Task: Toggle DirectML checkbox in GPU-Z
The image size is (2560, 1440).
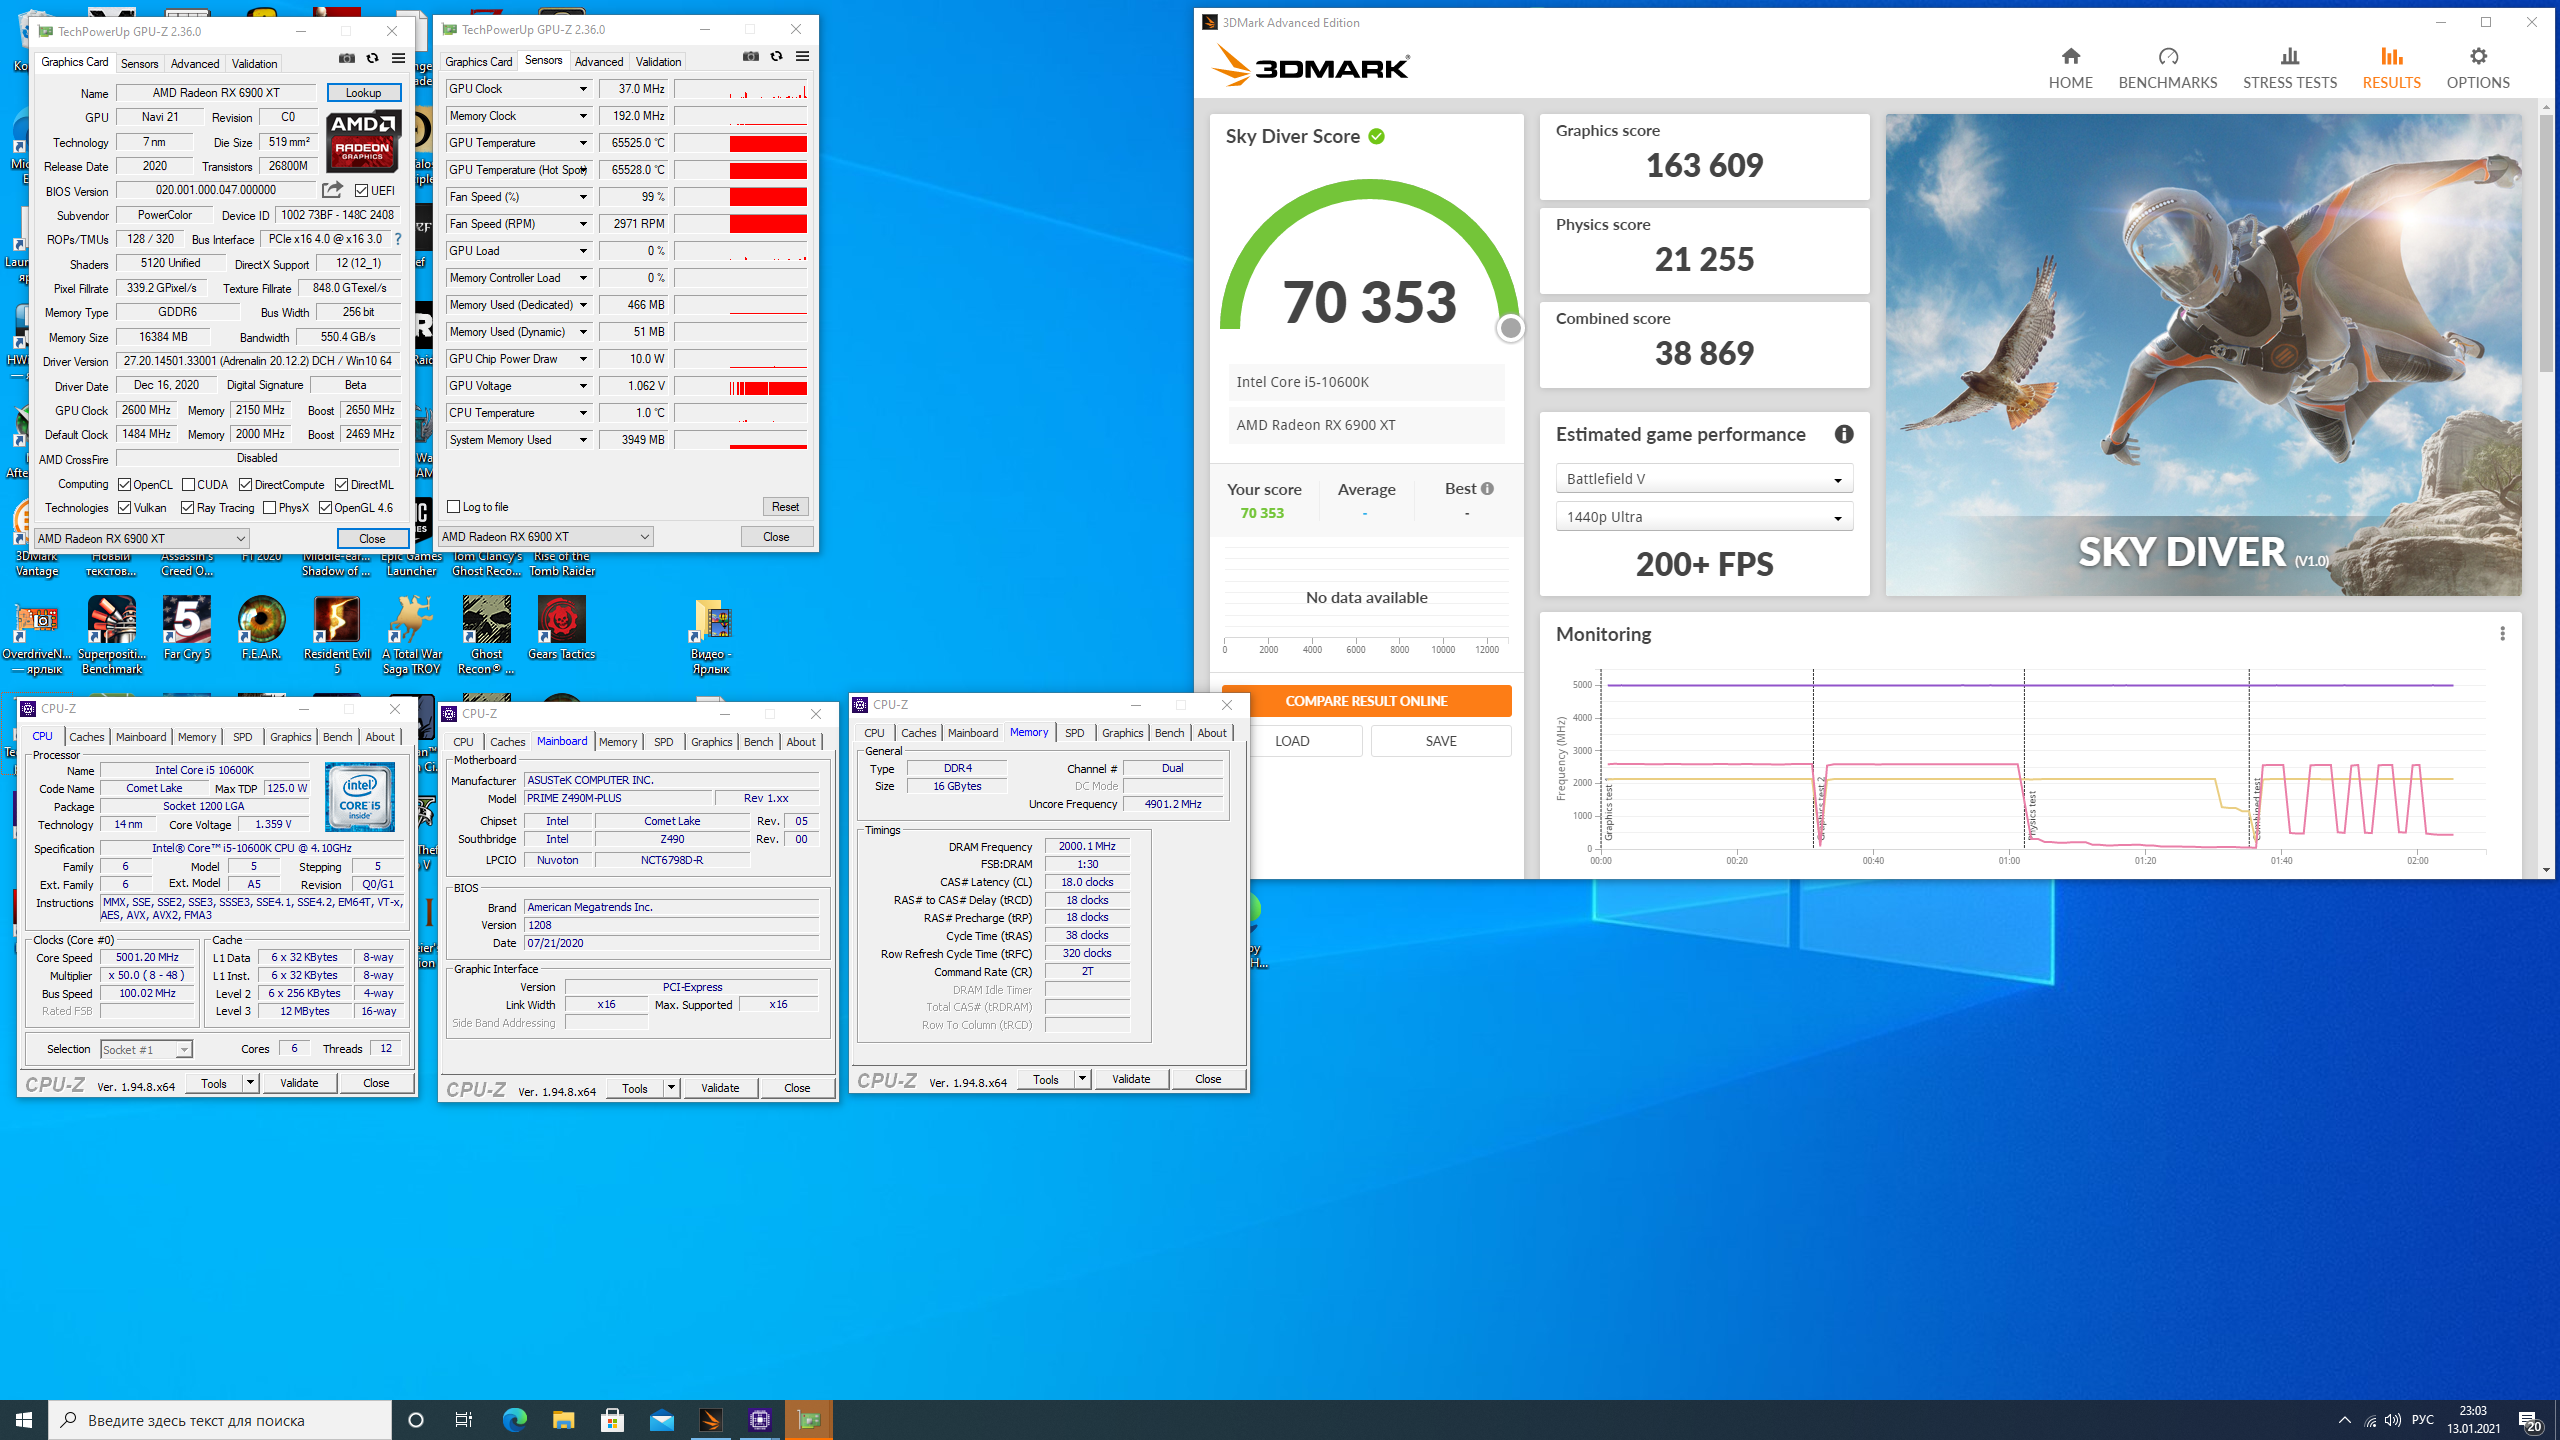Action: pyautogui.click(x=341, y=485)
